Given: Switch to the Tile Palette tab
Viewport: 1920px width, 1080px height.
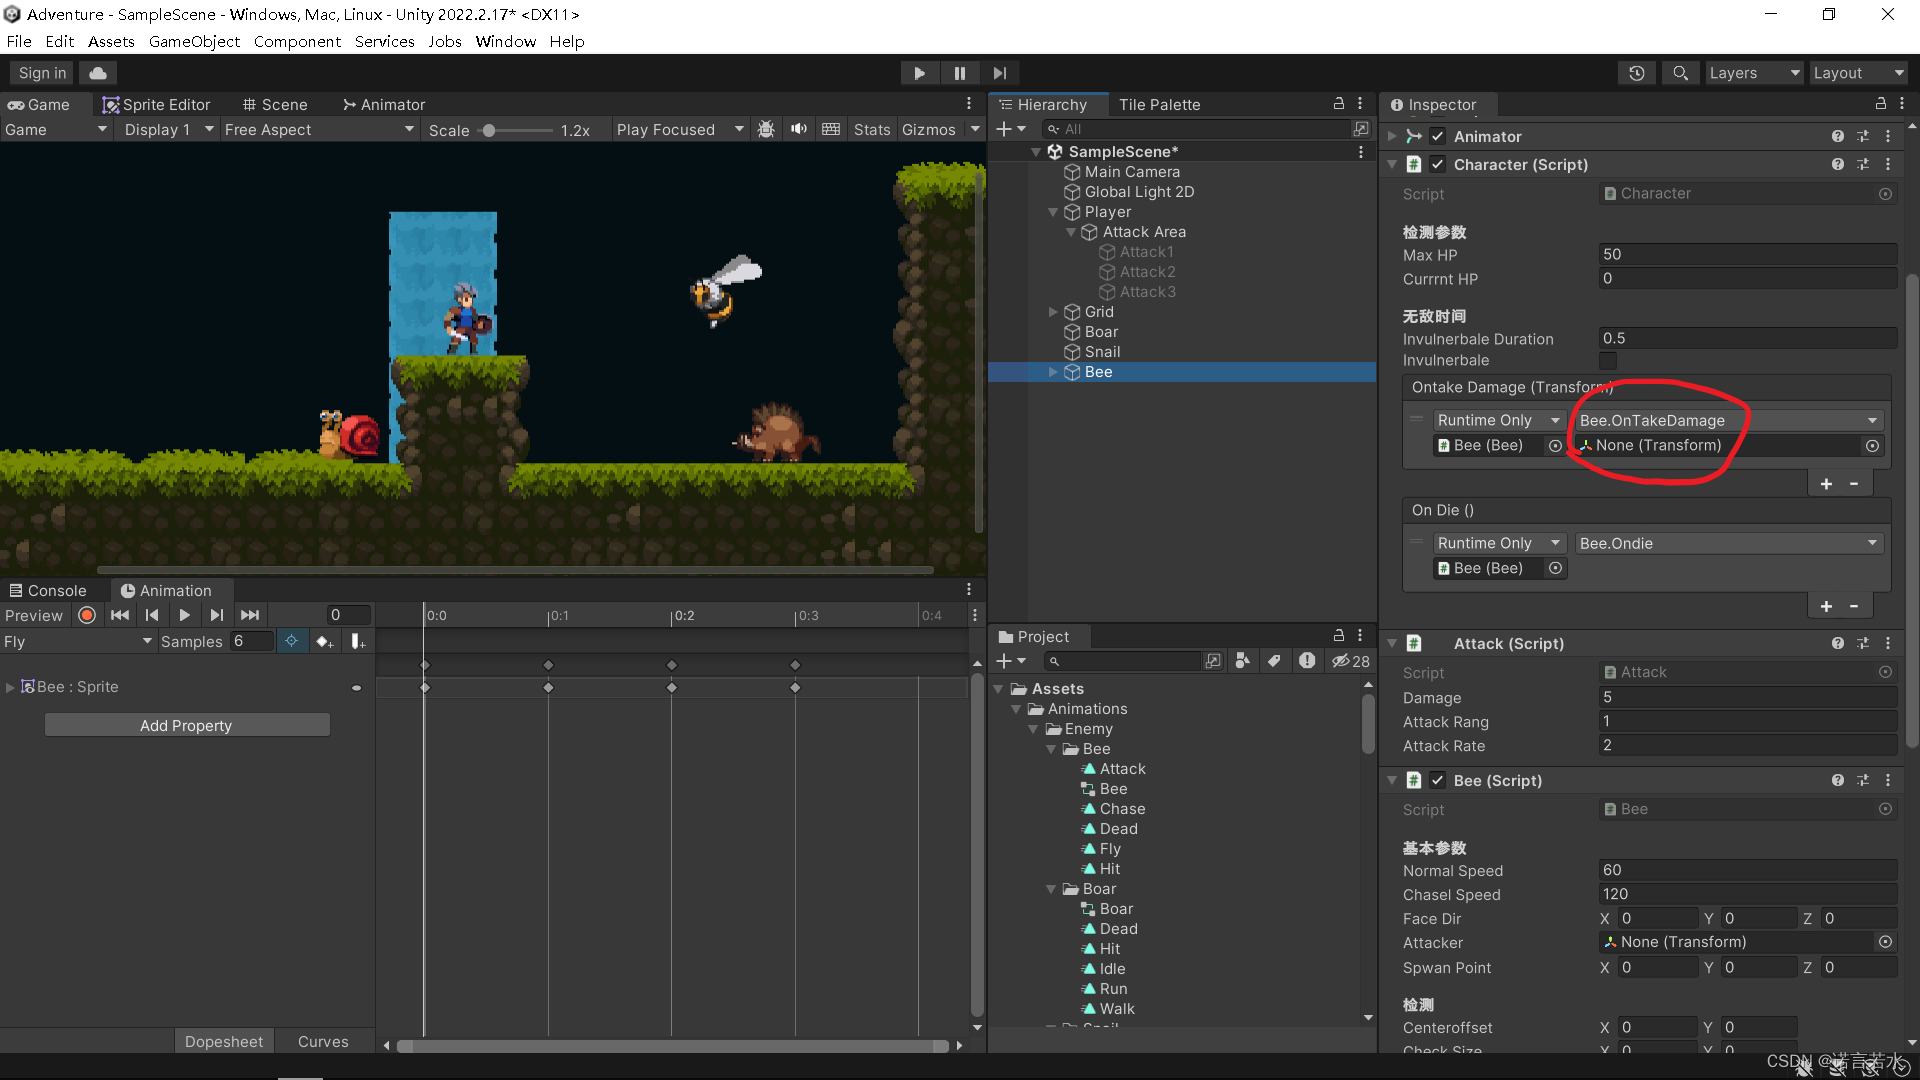Looking at the screenshot, I should coord(1159,104).
